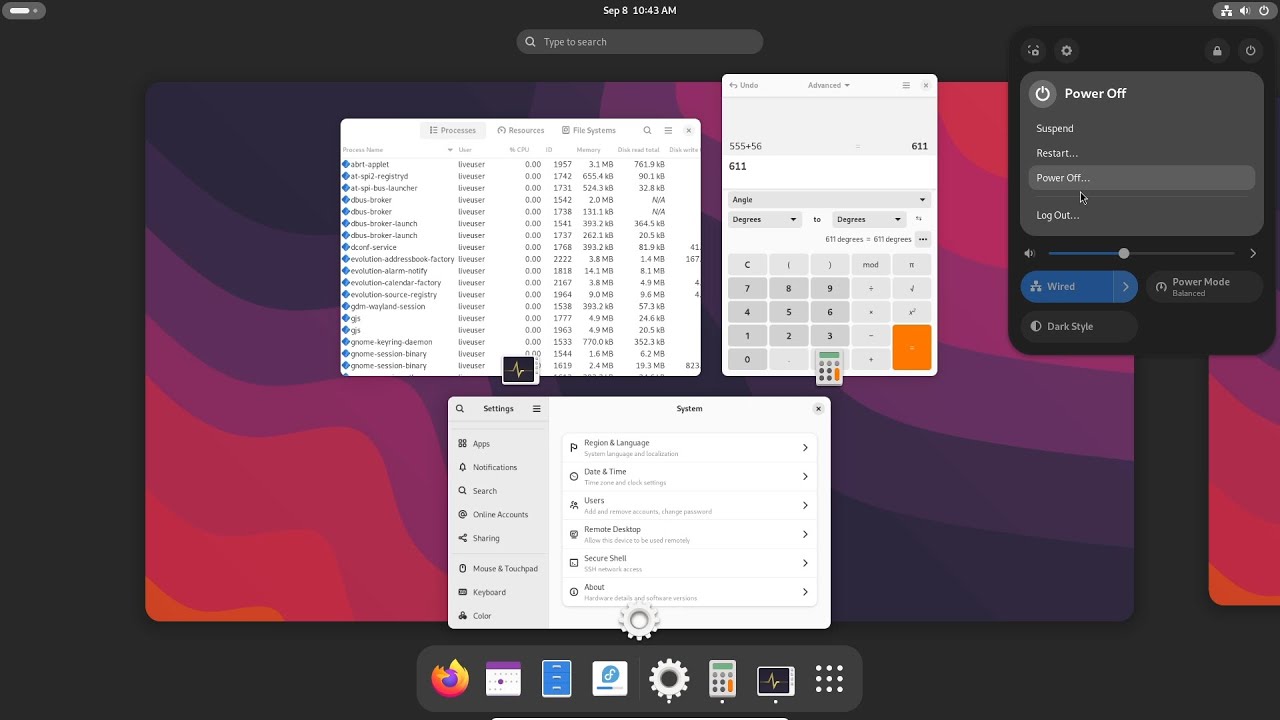Open the target Degrees unit dropdown
This screenshot has height=720, width=1280.
[868, 219]
